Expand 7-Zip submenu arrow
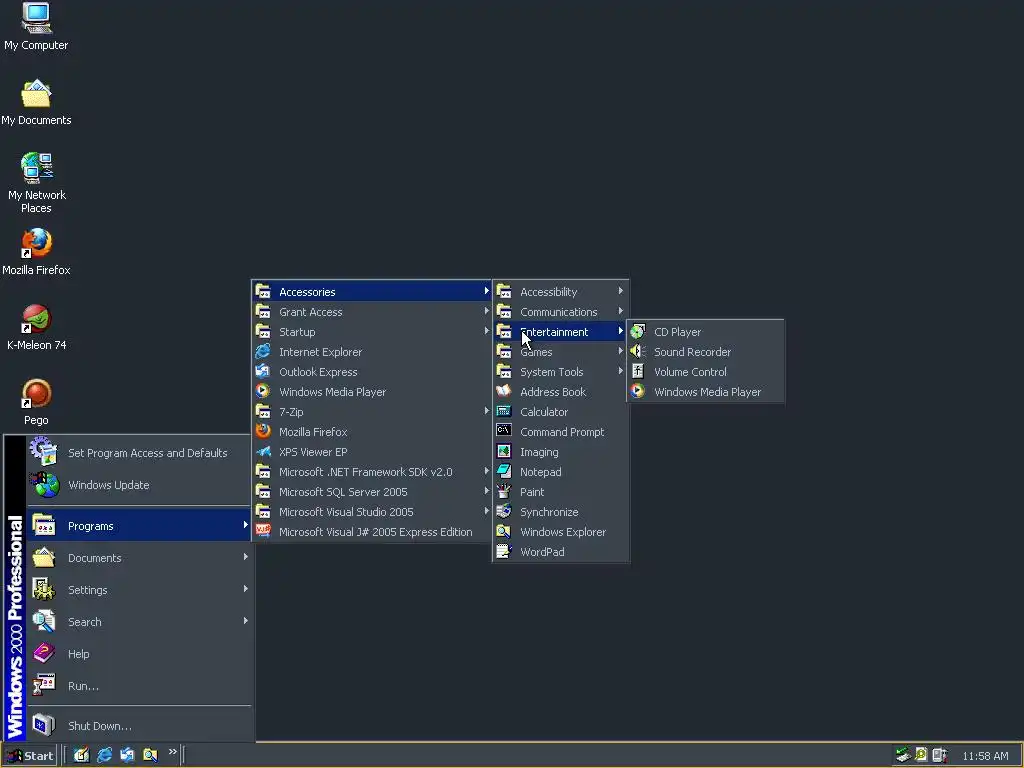This screenshot has height=768, width=1024. (487, 411)
